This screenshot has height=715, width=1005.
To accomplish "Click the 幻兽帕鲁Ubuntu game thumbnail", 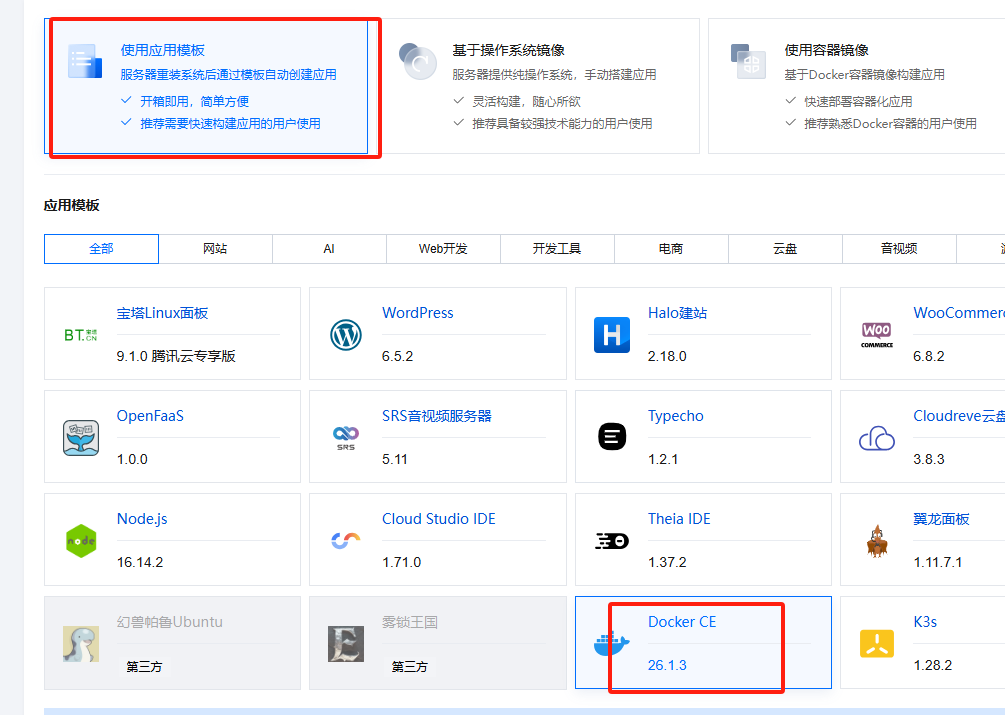I will click(x=81, y=644).
